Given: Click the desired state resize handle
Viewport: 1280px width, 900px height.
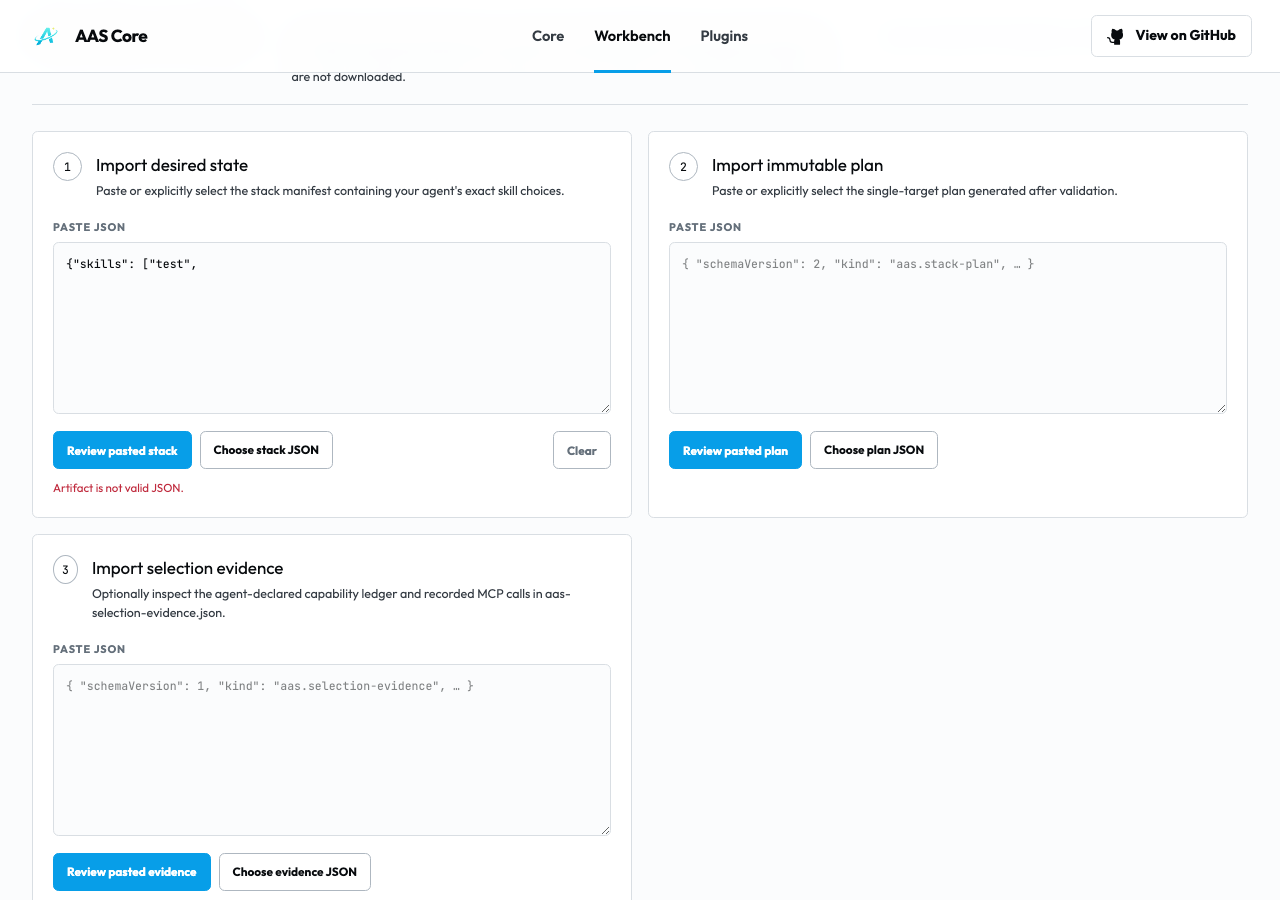Looking at the screenshot, I should point(604,407).
